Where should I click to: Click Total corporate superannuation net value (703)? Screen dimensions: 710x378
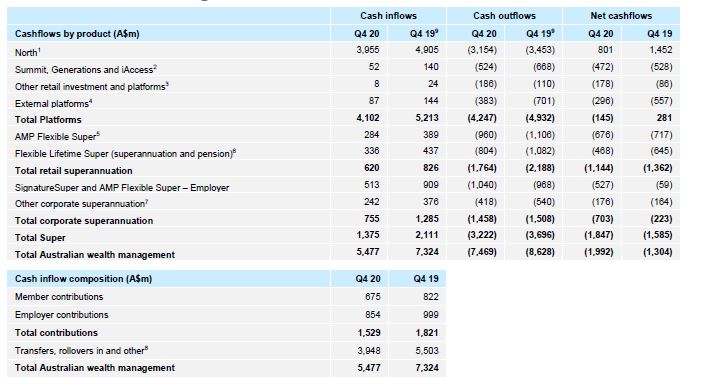tap(603, 219)
